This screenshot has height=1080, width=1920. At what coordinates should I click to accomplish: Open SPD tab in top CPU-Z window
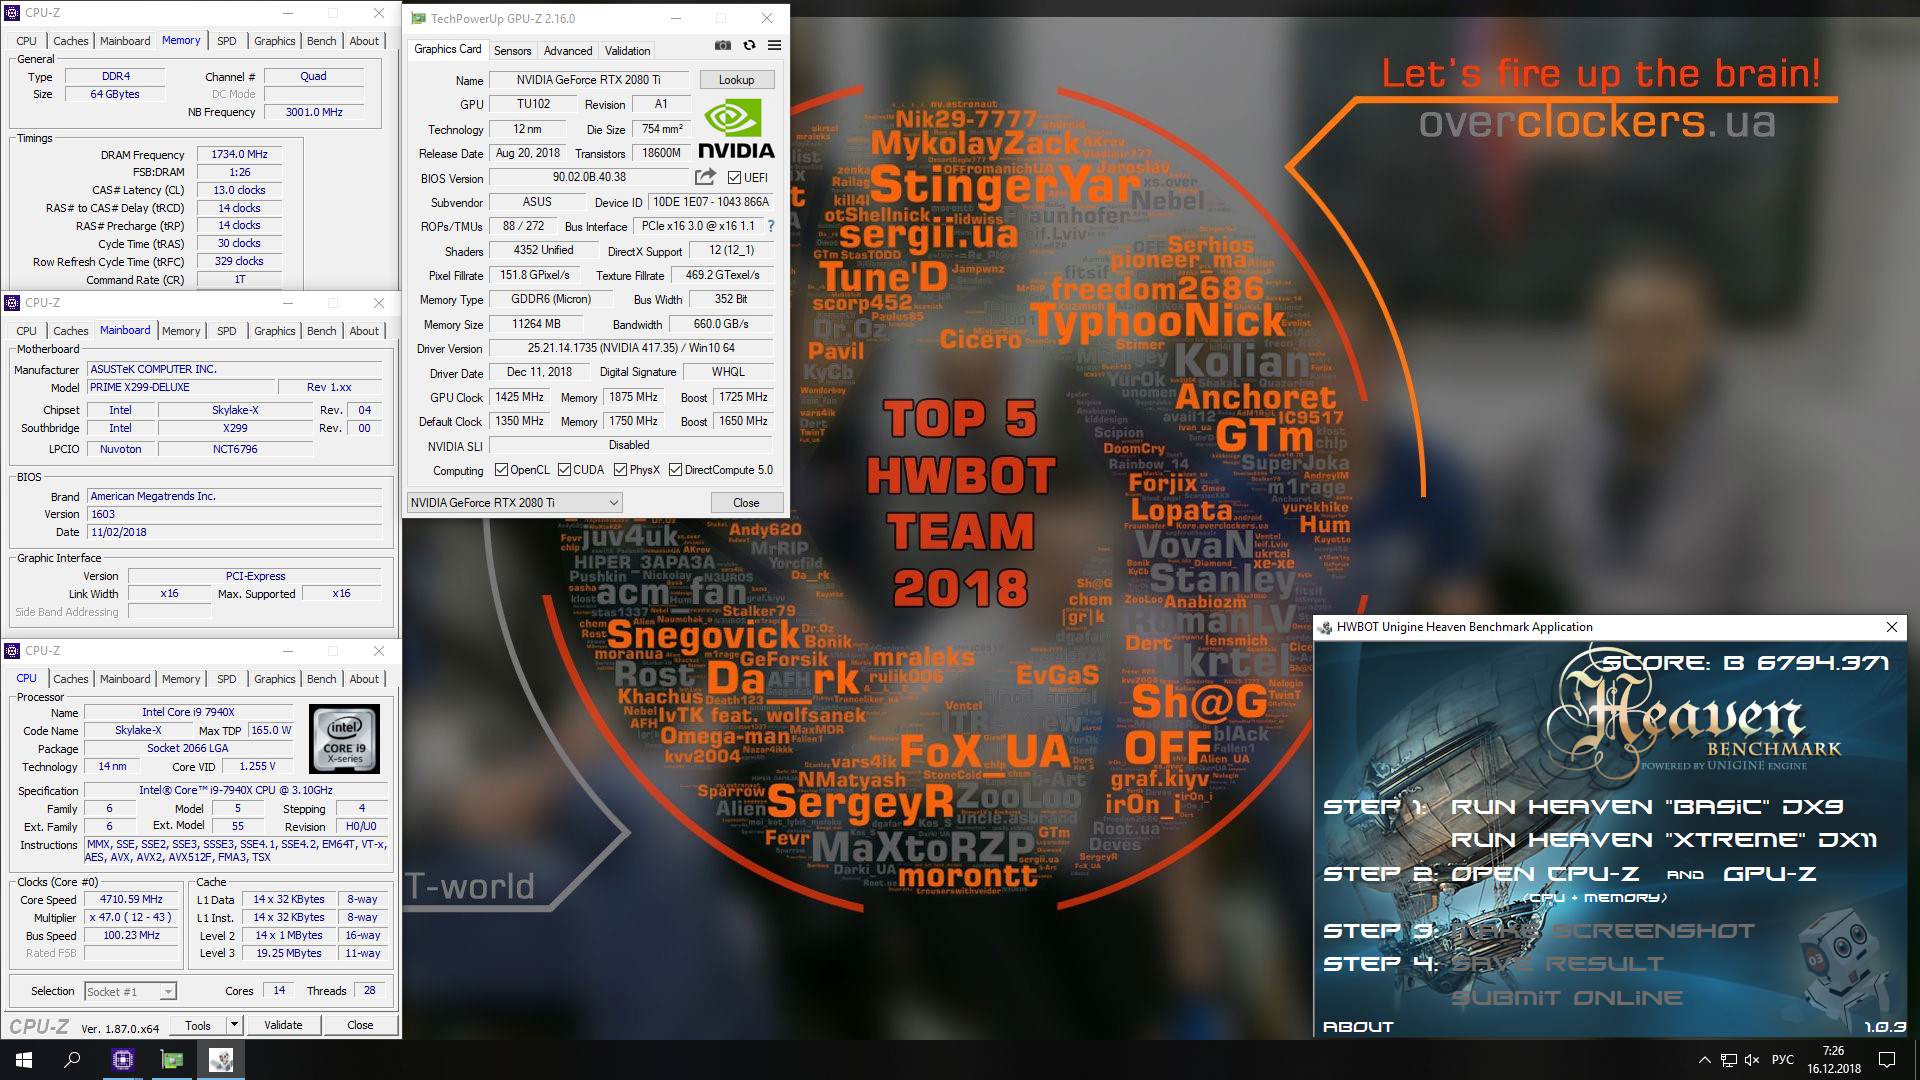point(227,41)
